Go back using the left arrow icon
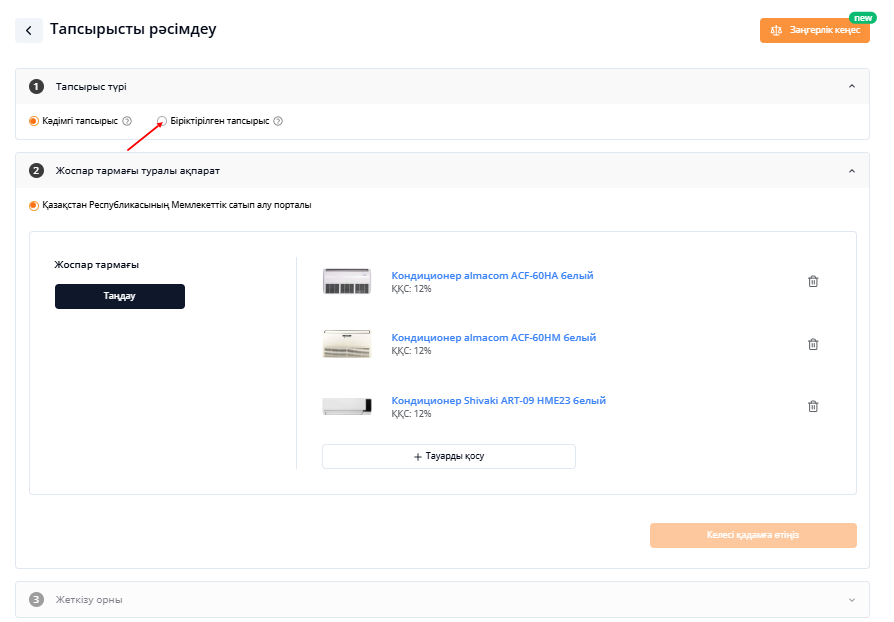This screenshot has height=622, width=894. [x=29, y=30]
